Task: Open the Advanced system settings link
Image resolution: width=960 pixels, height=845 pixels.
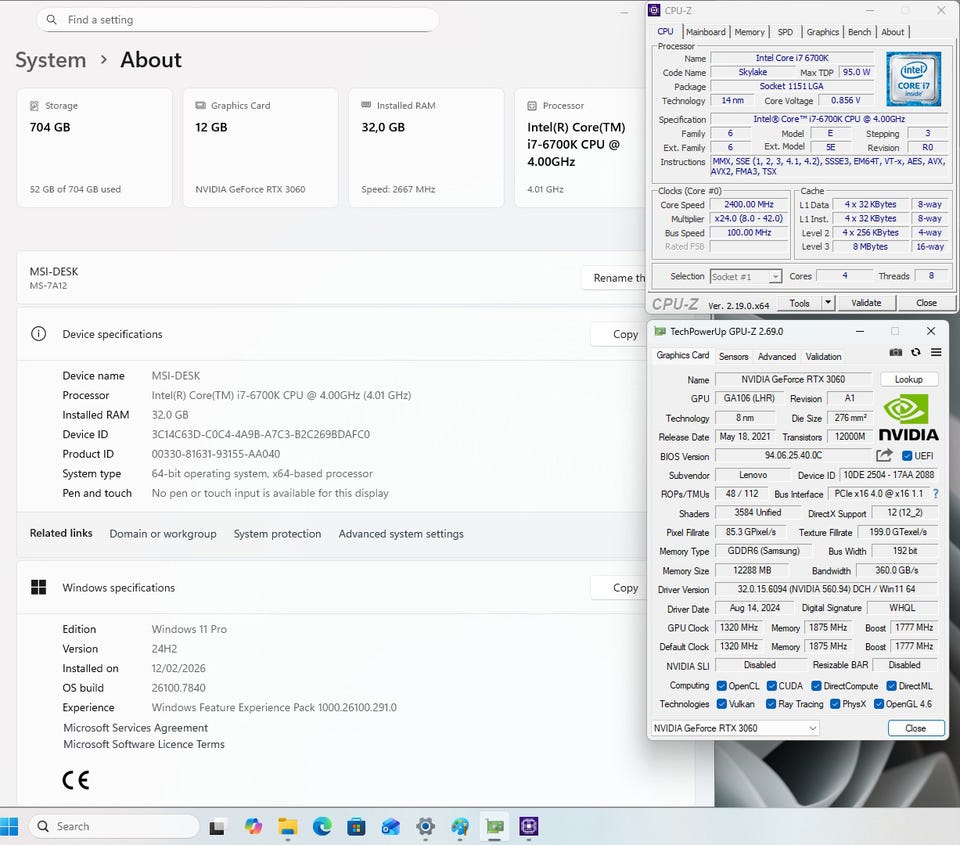Action: 401,534
